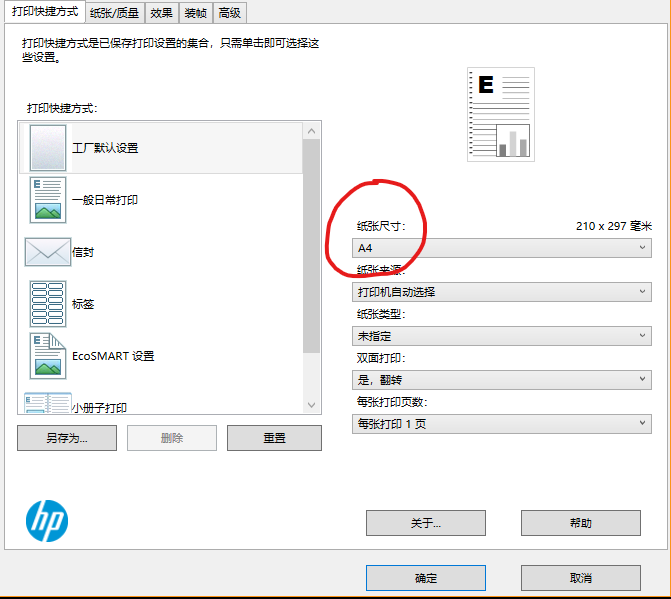Screen dimensions: 671x599
Task: Open the 纸张类型 dropdown
Action: tap(501, 336)
